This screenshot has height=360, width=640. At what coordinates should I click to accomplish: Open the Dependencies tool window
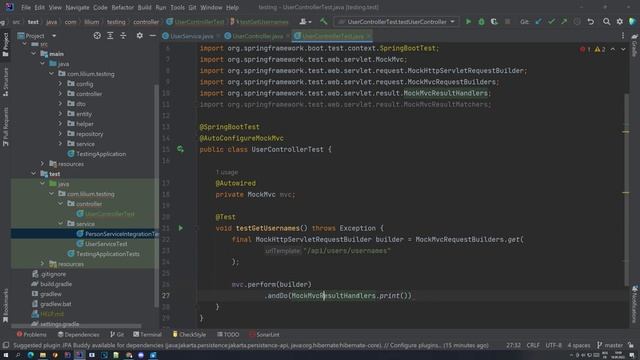78,334
